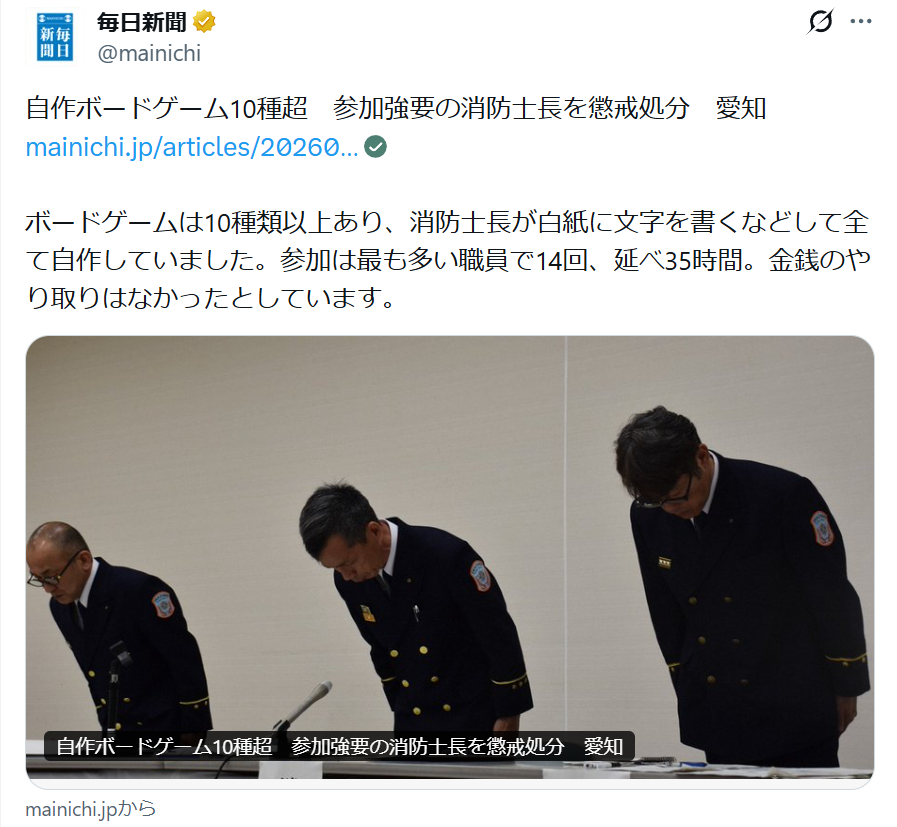
Task: Click the tweet headline text 自作ボードゲーム10種超
Action: tap(167, 108)
